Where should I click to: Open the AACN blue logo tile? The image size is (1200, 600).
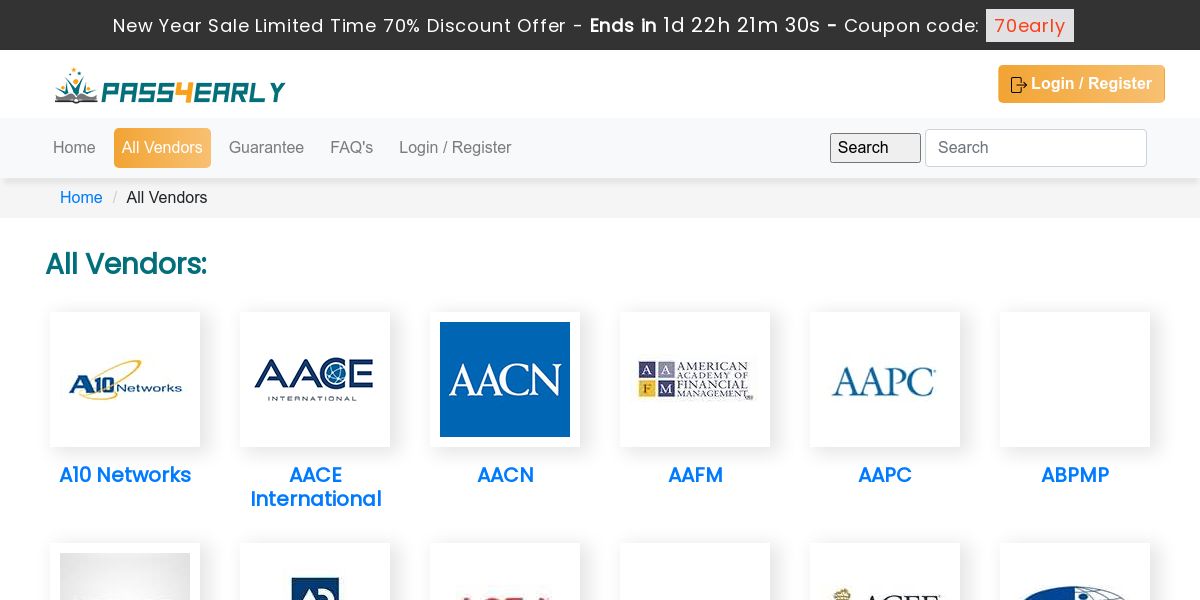(505, 379)
